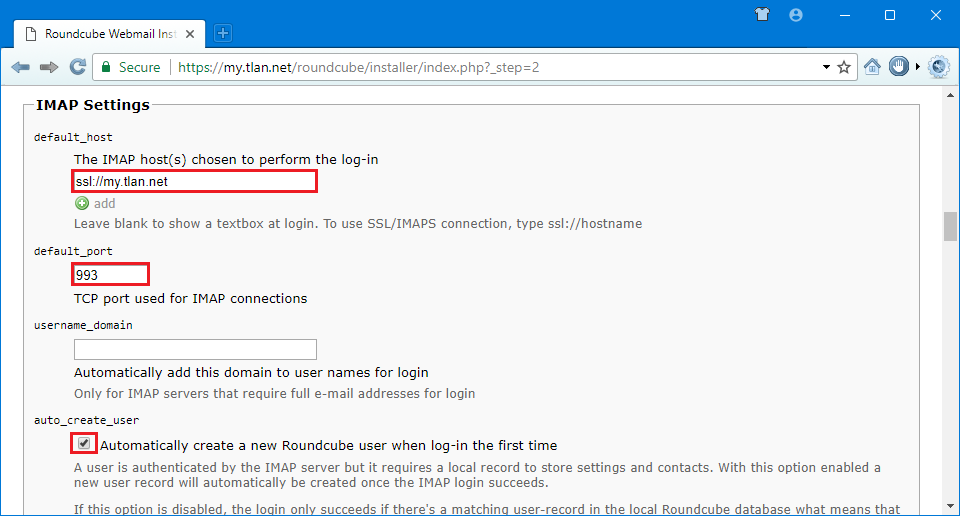
Task: Select the Roundcube Webmail Installer tab
Action: click(110, 34)
